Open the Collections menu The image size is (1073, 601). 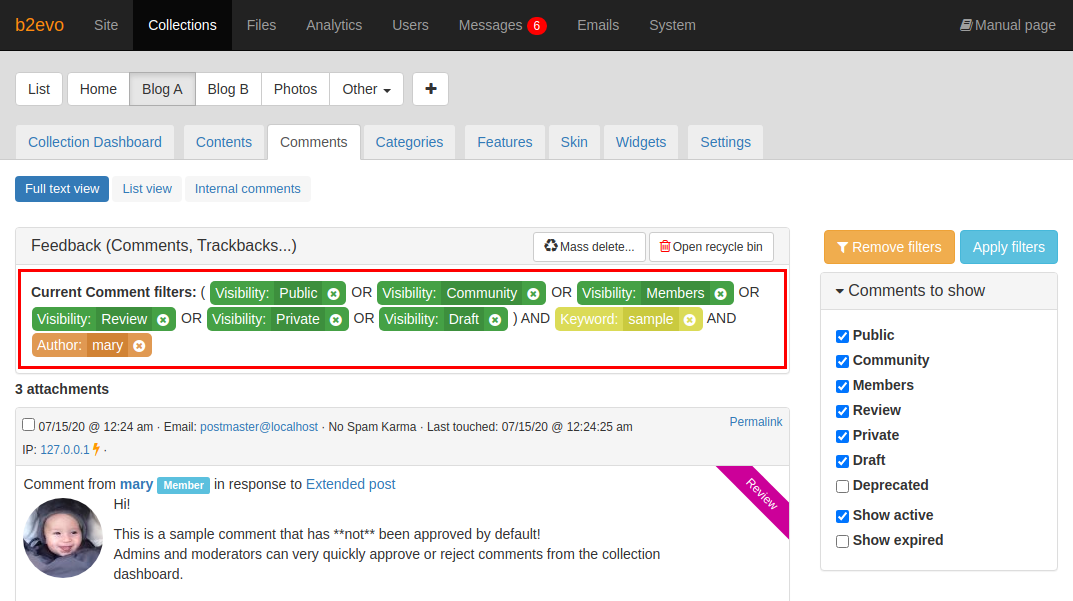(182, 25)
